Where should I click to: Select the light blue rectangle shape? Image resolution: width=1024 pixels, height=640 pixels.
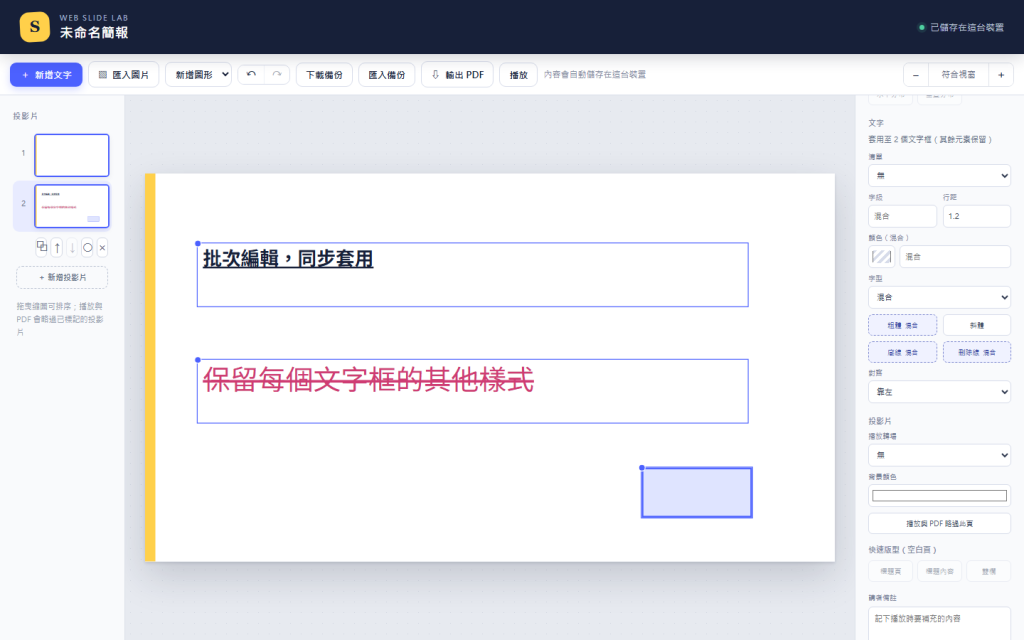697,492
